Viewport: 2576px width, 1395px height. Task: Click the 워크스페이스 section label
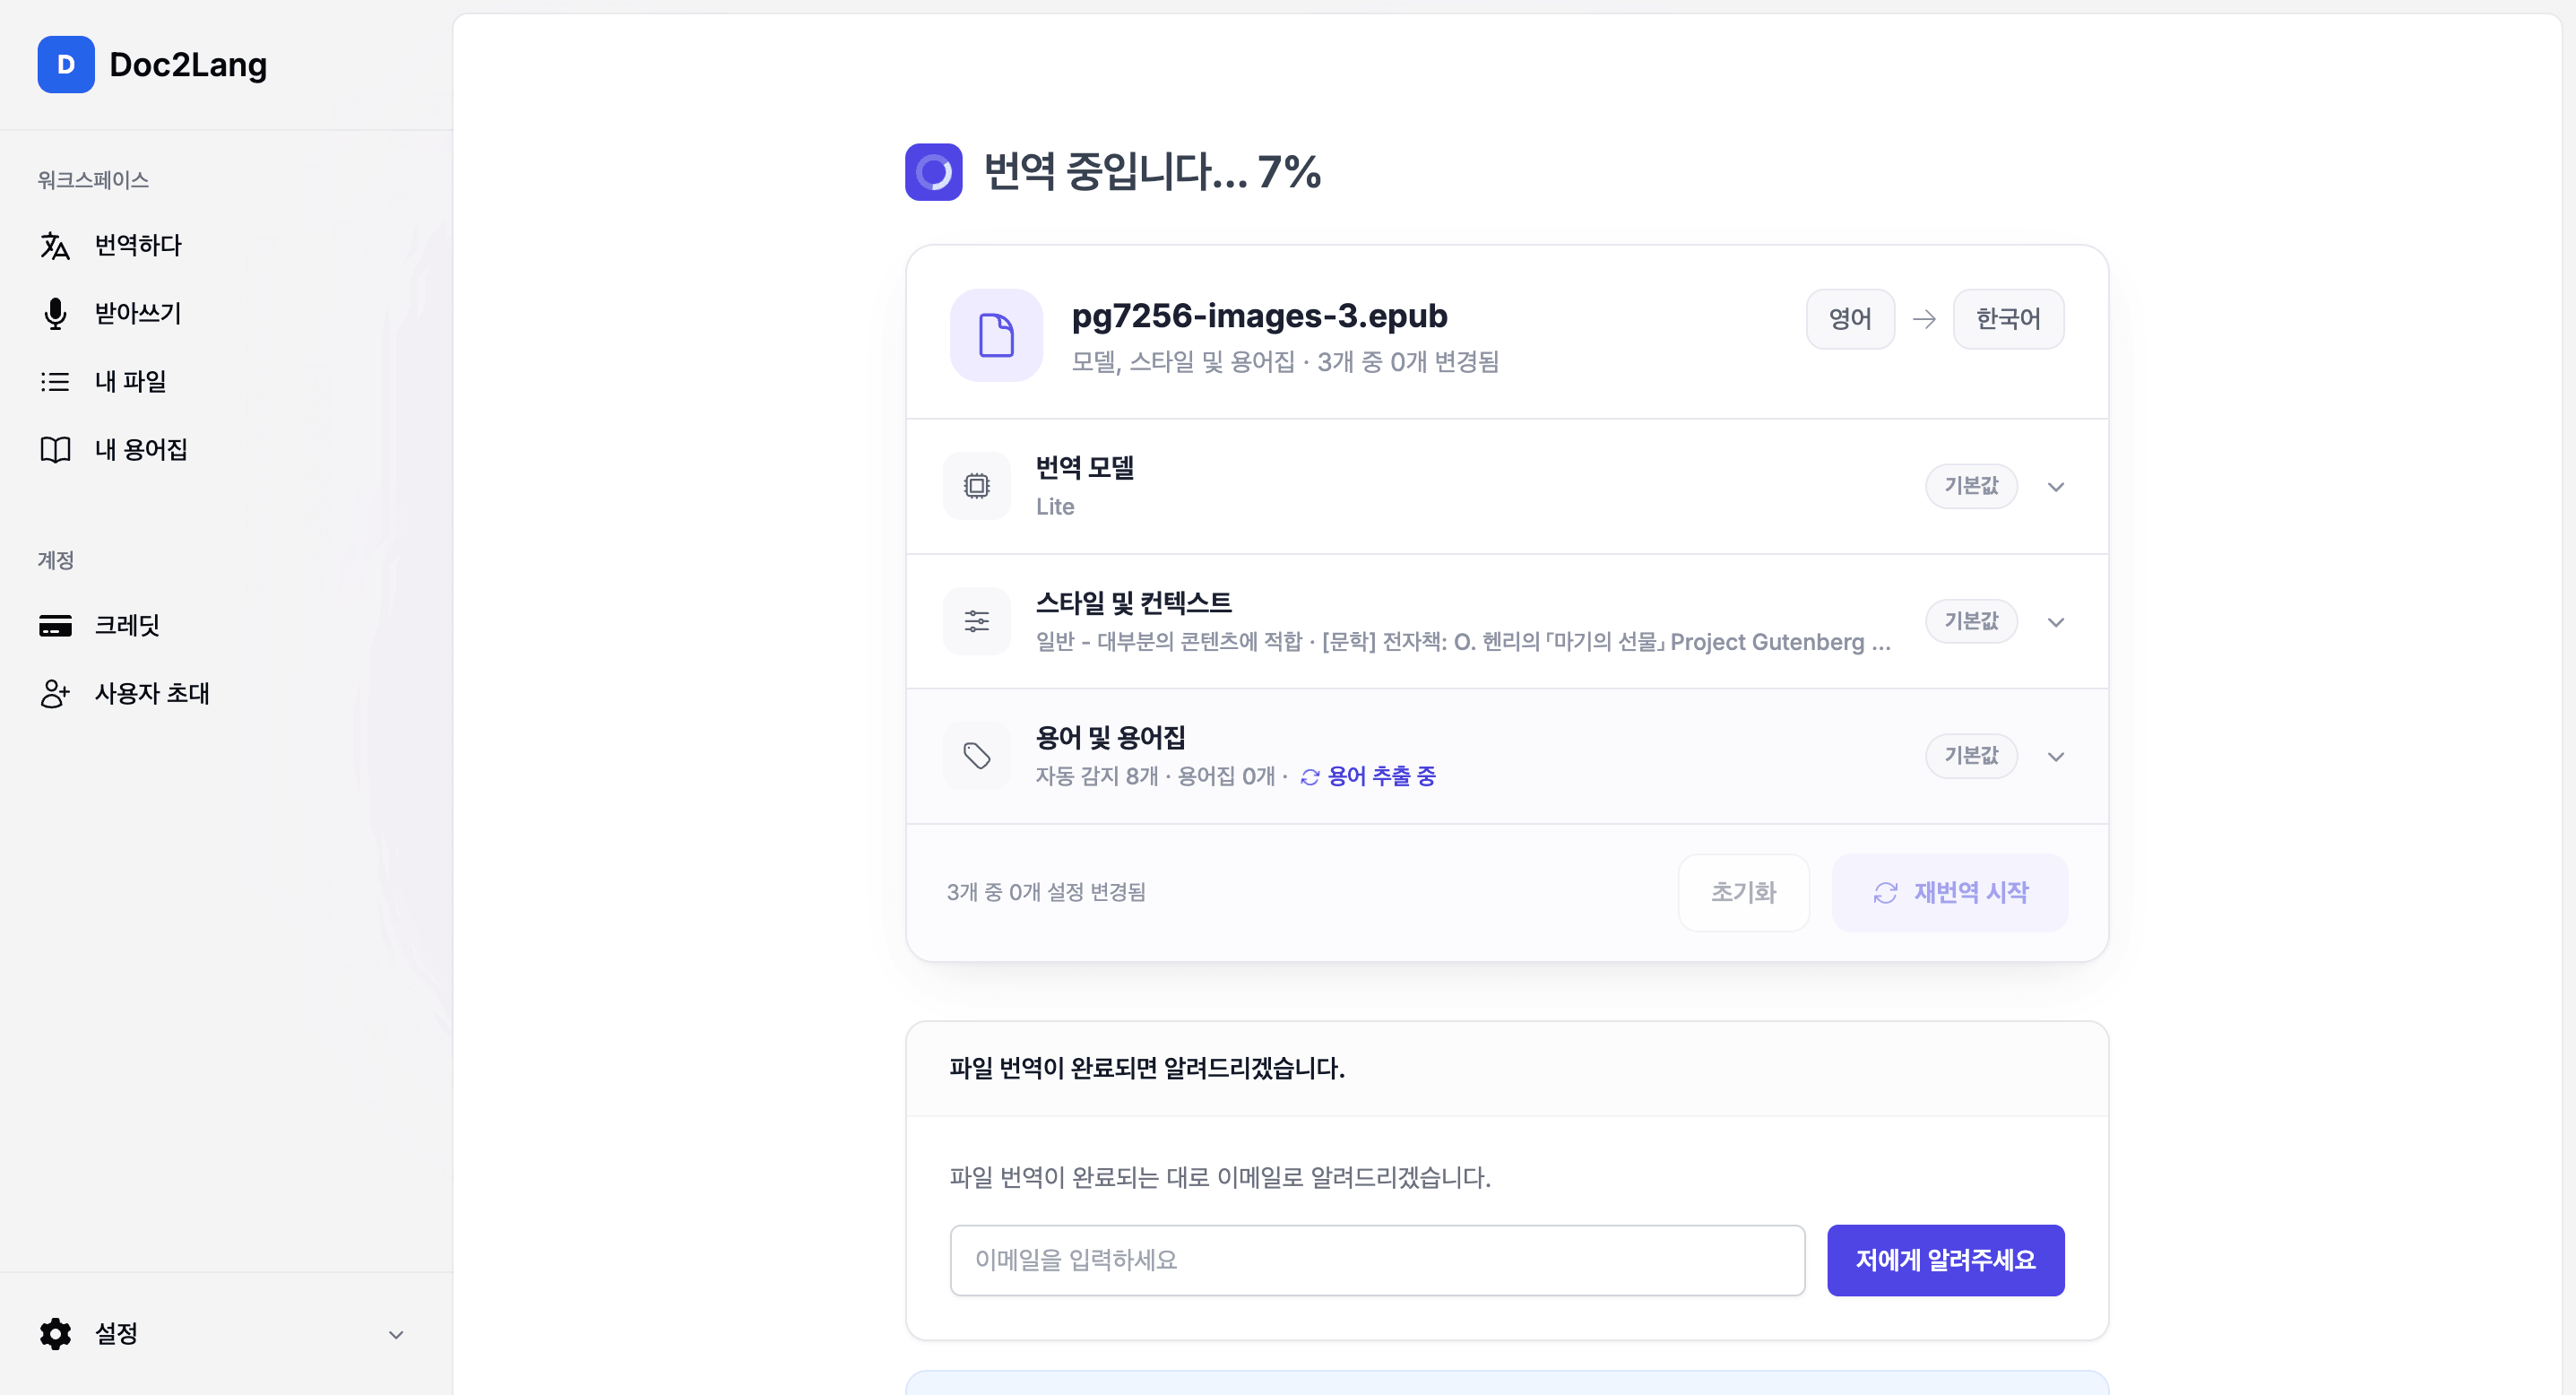point(93,180)
